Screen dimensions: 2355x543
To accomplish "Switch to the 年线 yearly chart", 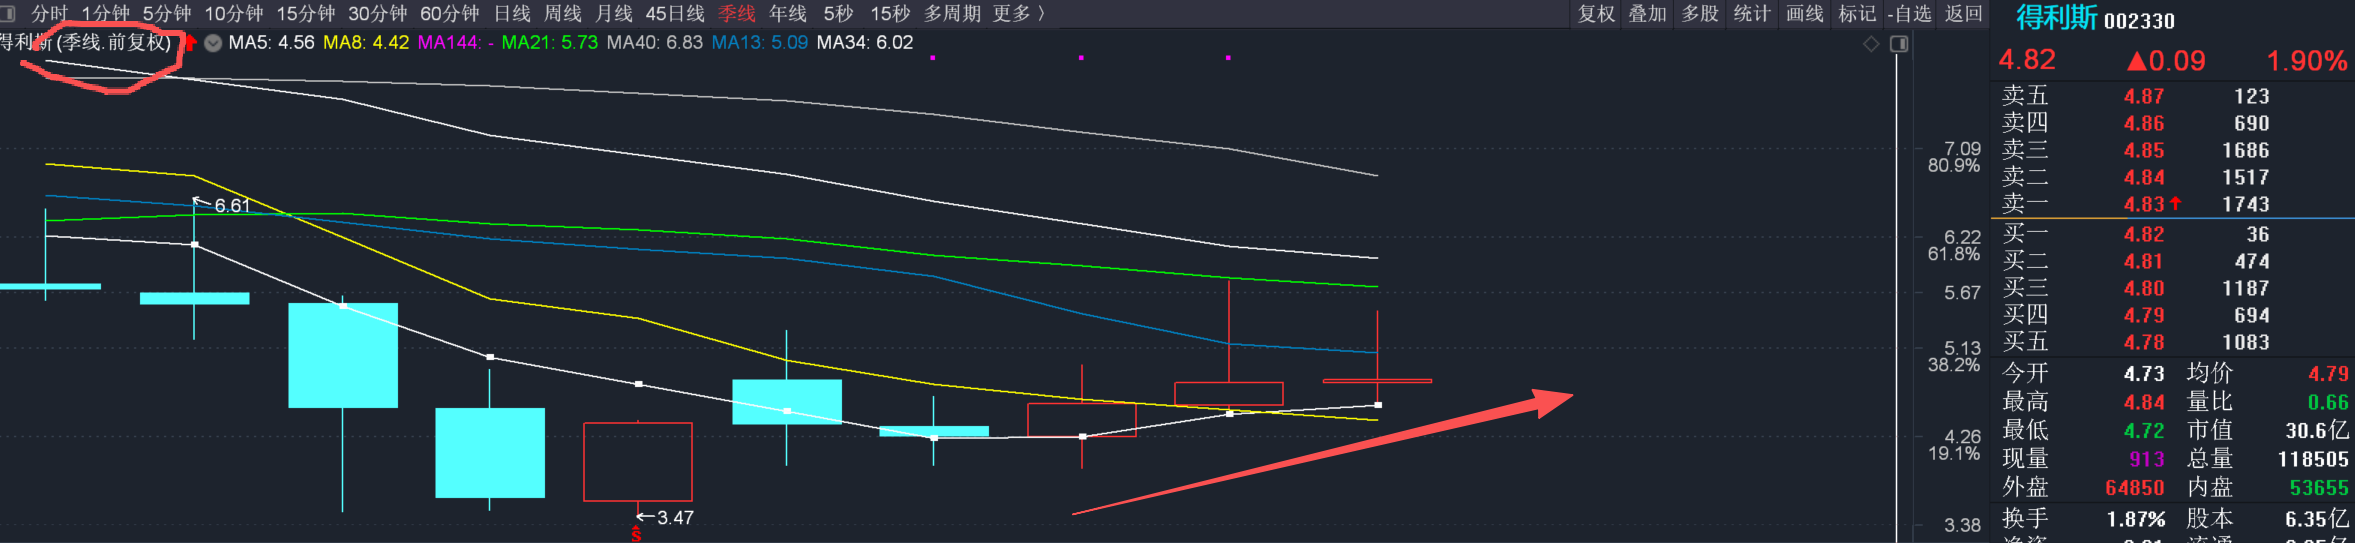I will (x=787, y=13).
